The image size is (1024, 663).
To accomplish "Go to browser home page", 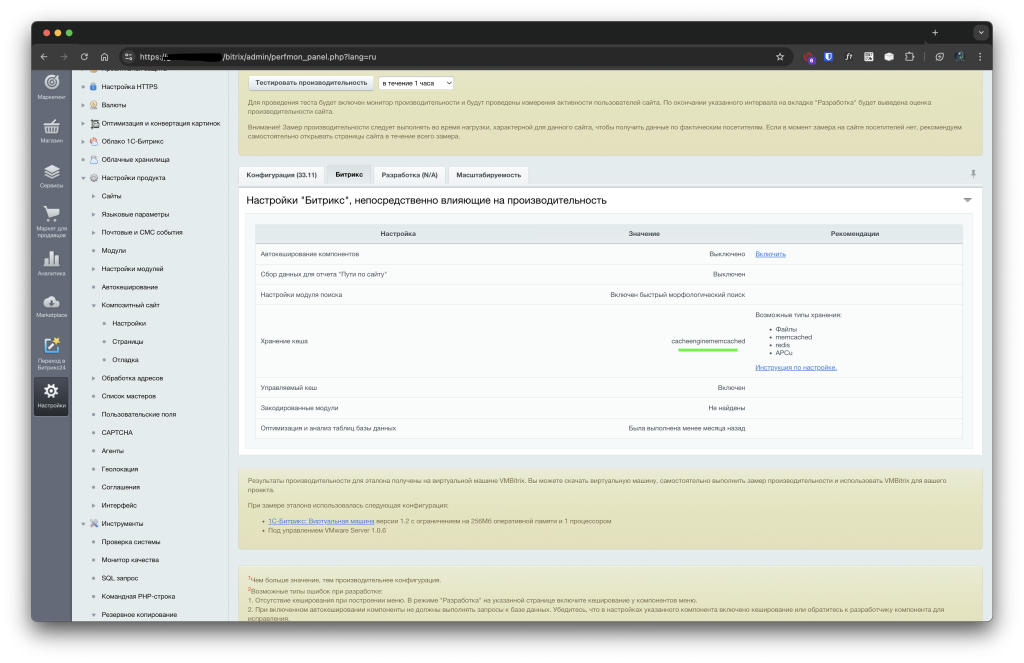I will coord(104,57).
